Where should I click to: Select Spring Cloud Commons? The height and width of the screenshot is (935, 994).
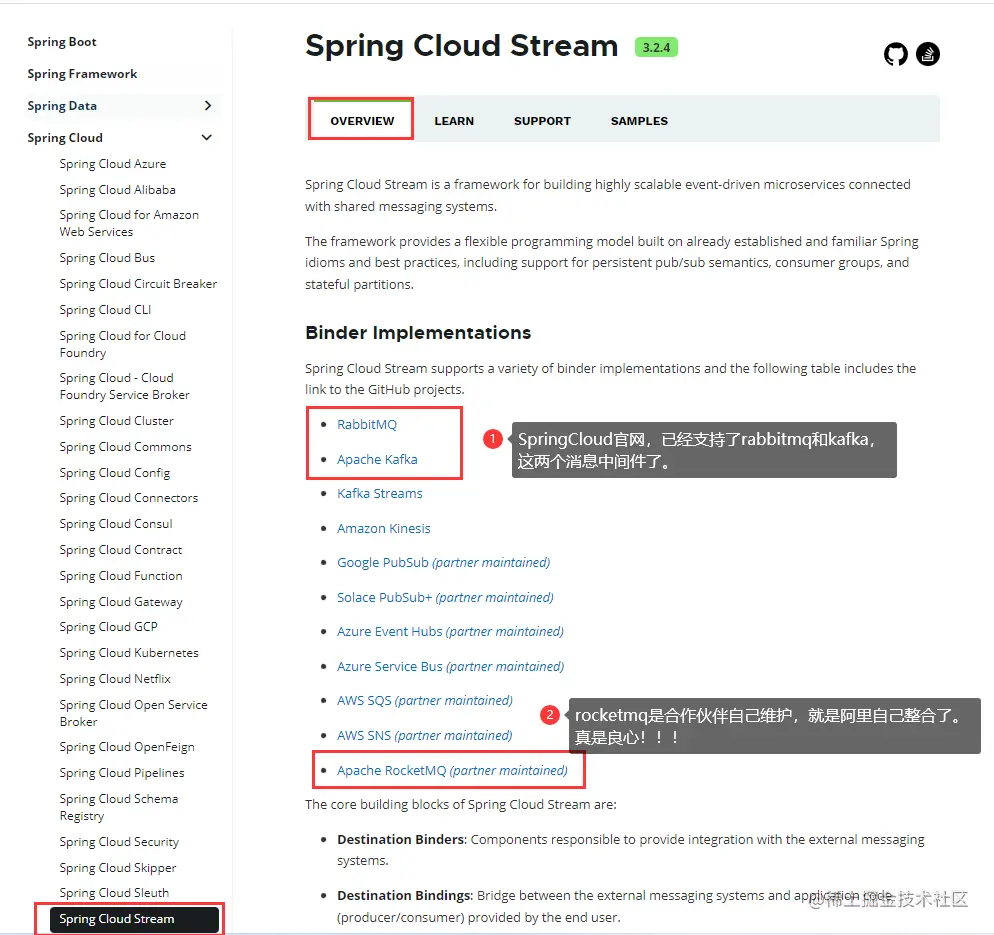(x=126, y=447)
